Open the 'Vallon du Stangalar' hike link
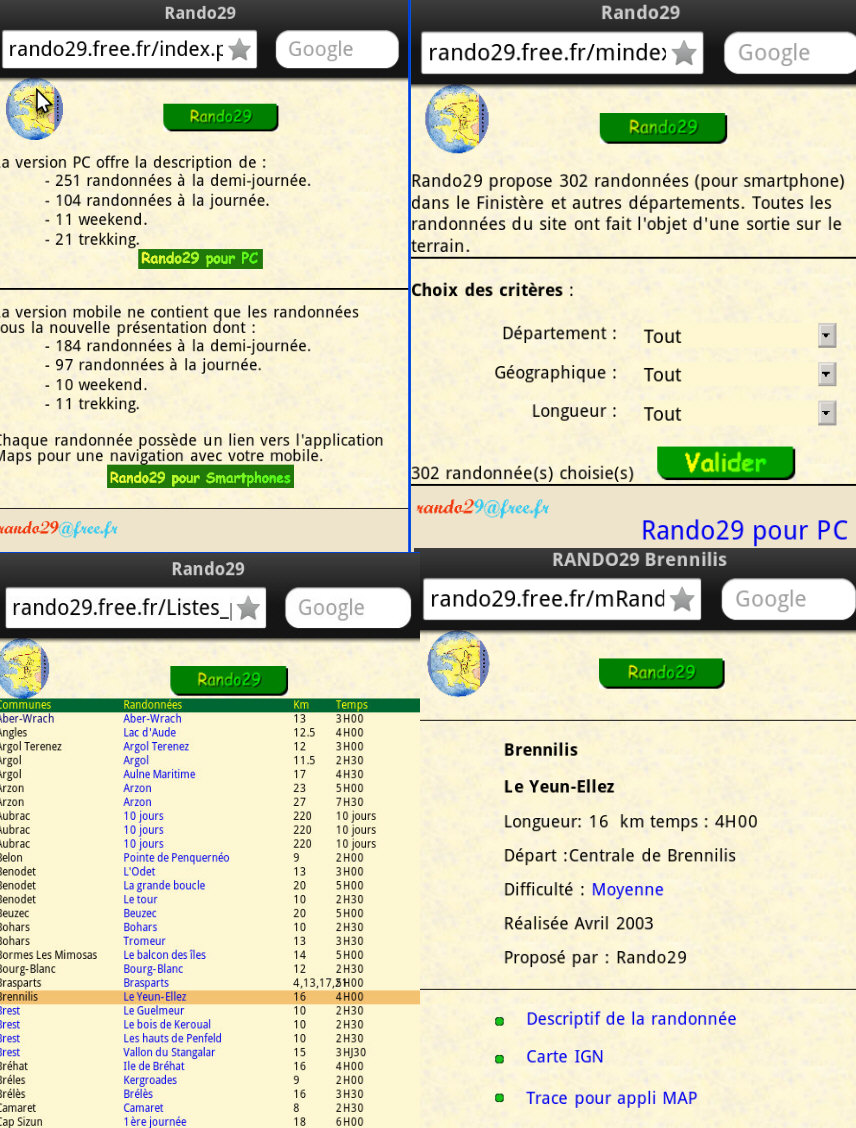 [169, 1052]
